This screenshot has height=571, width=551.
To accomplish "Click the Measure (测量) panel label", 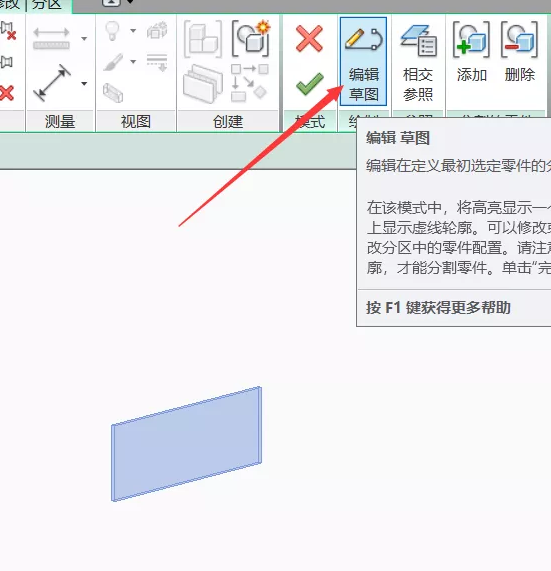I will tap(60, 121).
